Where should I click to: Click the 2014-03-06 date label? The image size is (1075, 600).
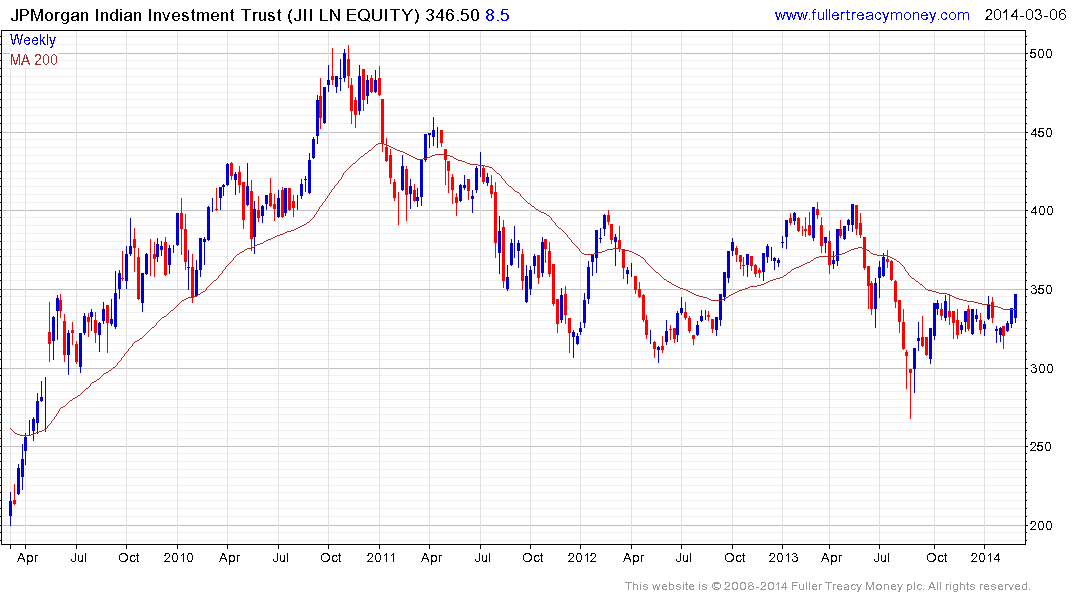click(1025, 15)
